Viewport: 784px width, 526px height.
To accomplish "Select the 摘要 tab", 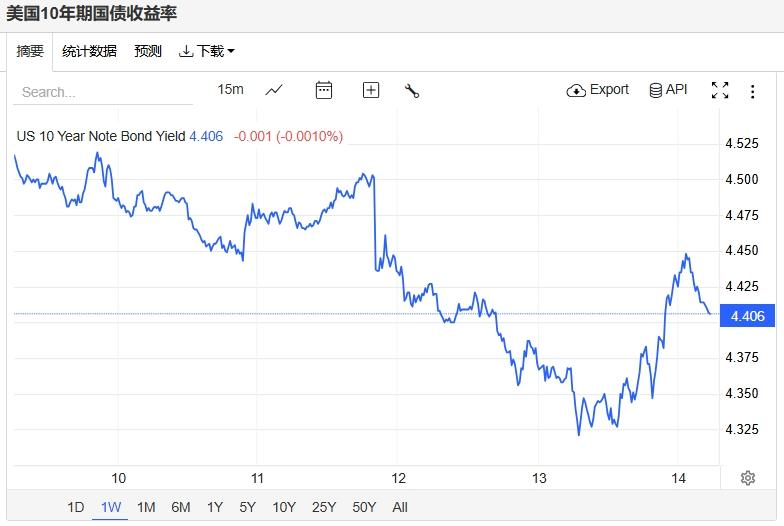I will coord(30,51).
